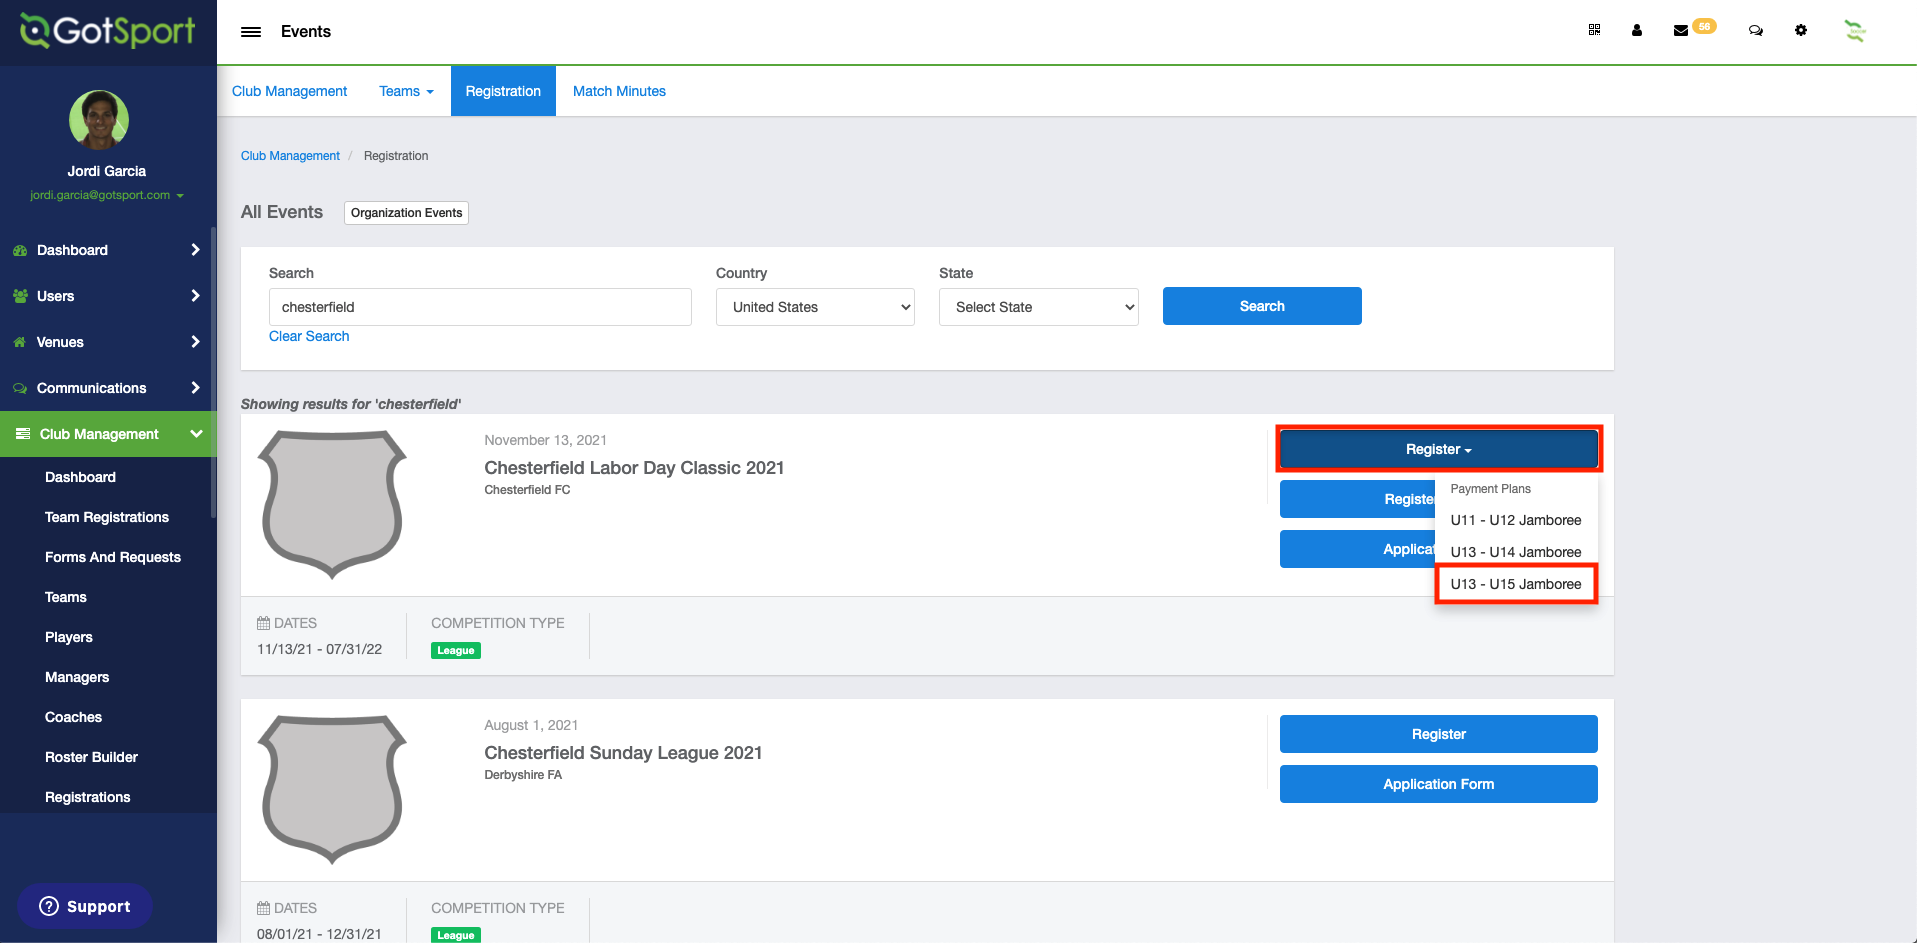Open Team Registrations in sidebar
The width and height of the screenshot is (1917, 943).
click(107, 517)
